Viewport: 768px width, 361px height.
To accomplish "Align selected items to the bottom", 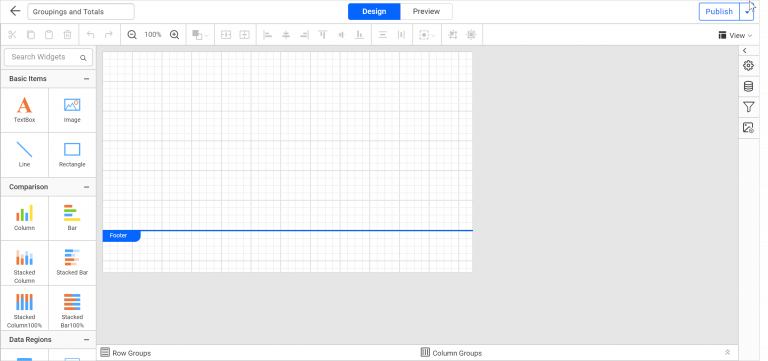I will click(360, 35).
